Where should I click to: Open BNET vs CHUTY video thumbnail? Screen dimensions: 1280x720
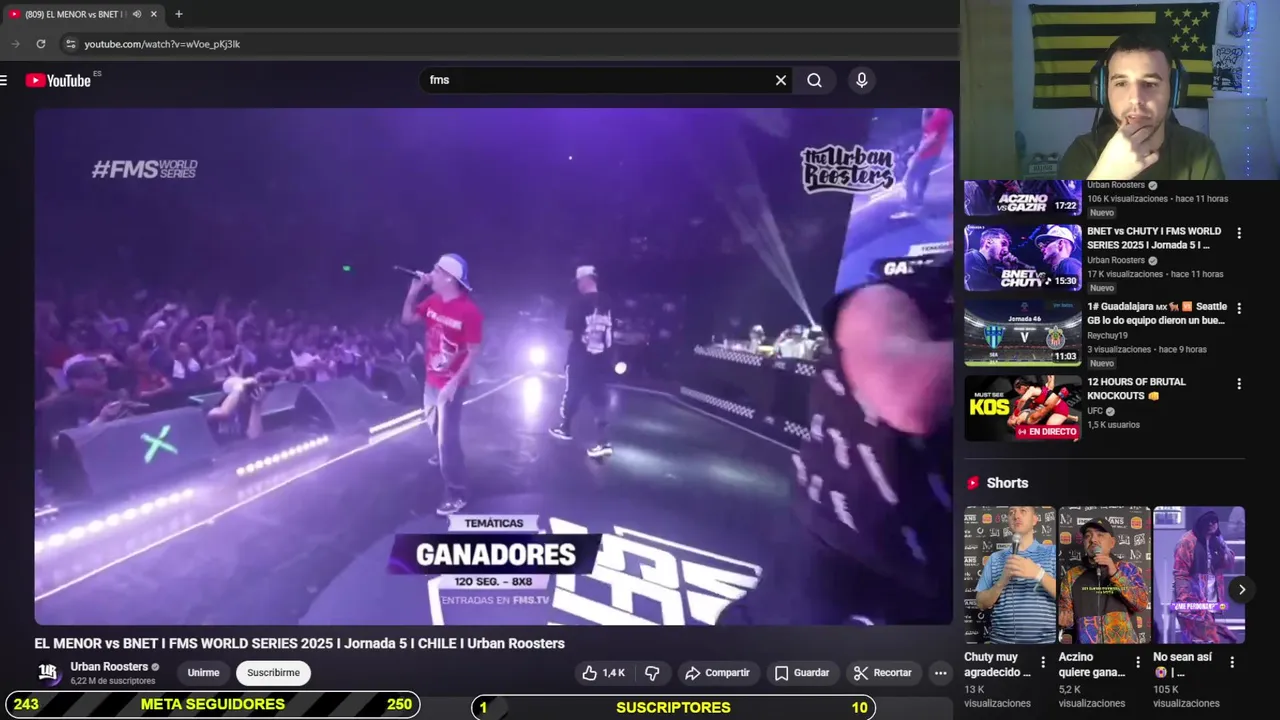1022,257
